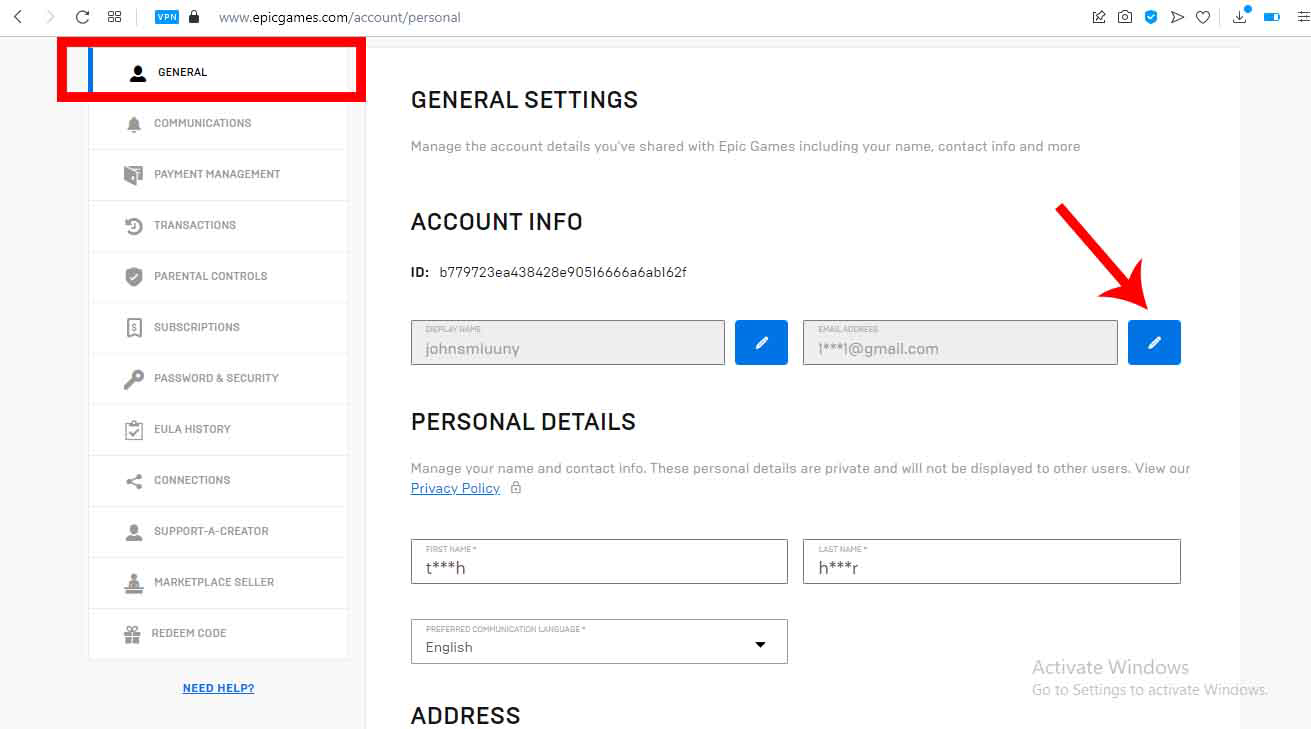Viewport: 1311px width, 729px height.
Task: Click the small lock icon beside Privacy Policy
Action: coord(516,488)
